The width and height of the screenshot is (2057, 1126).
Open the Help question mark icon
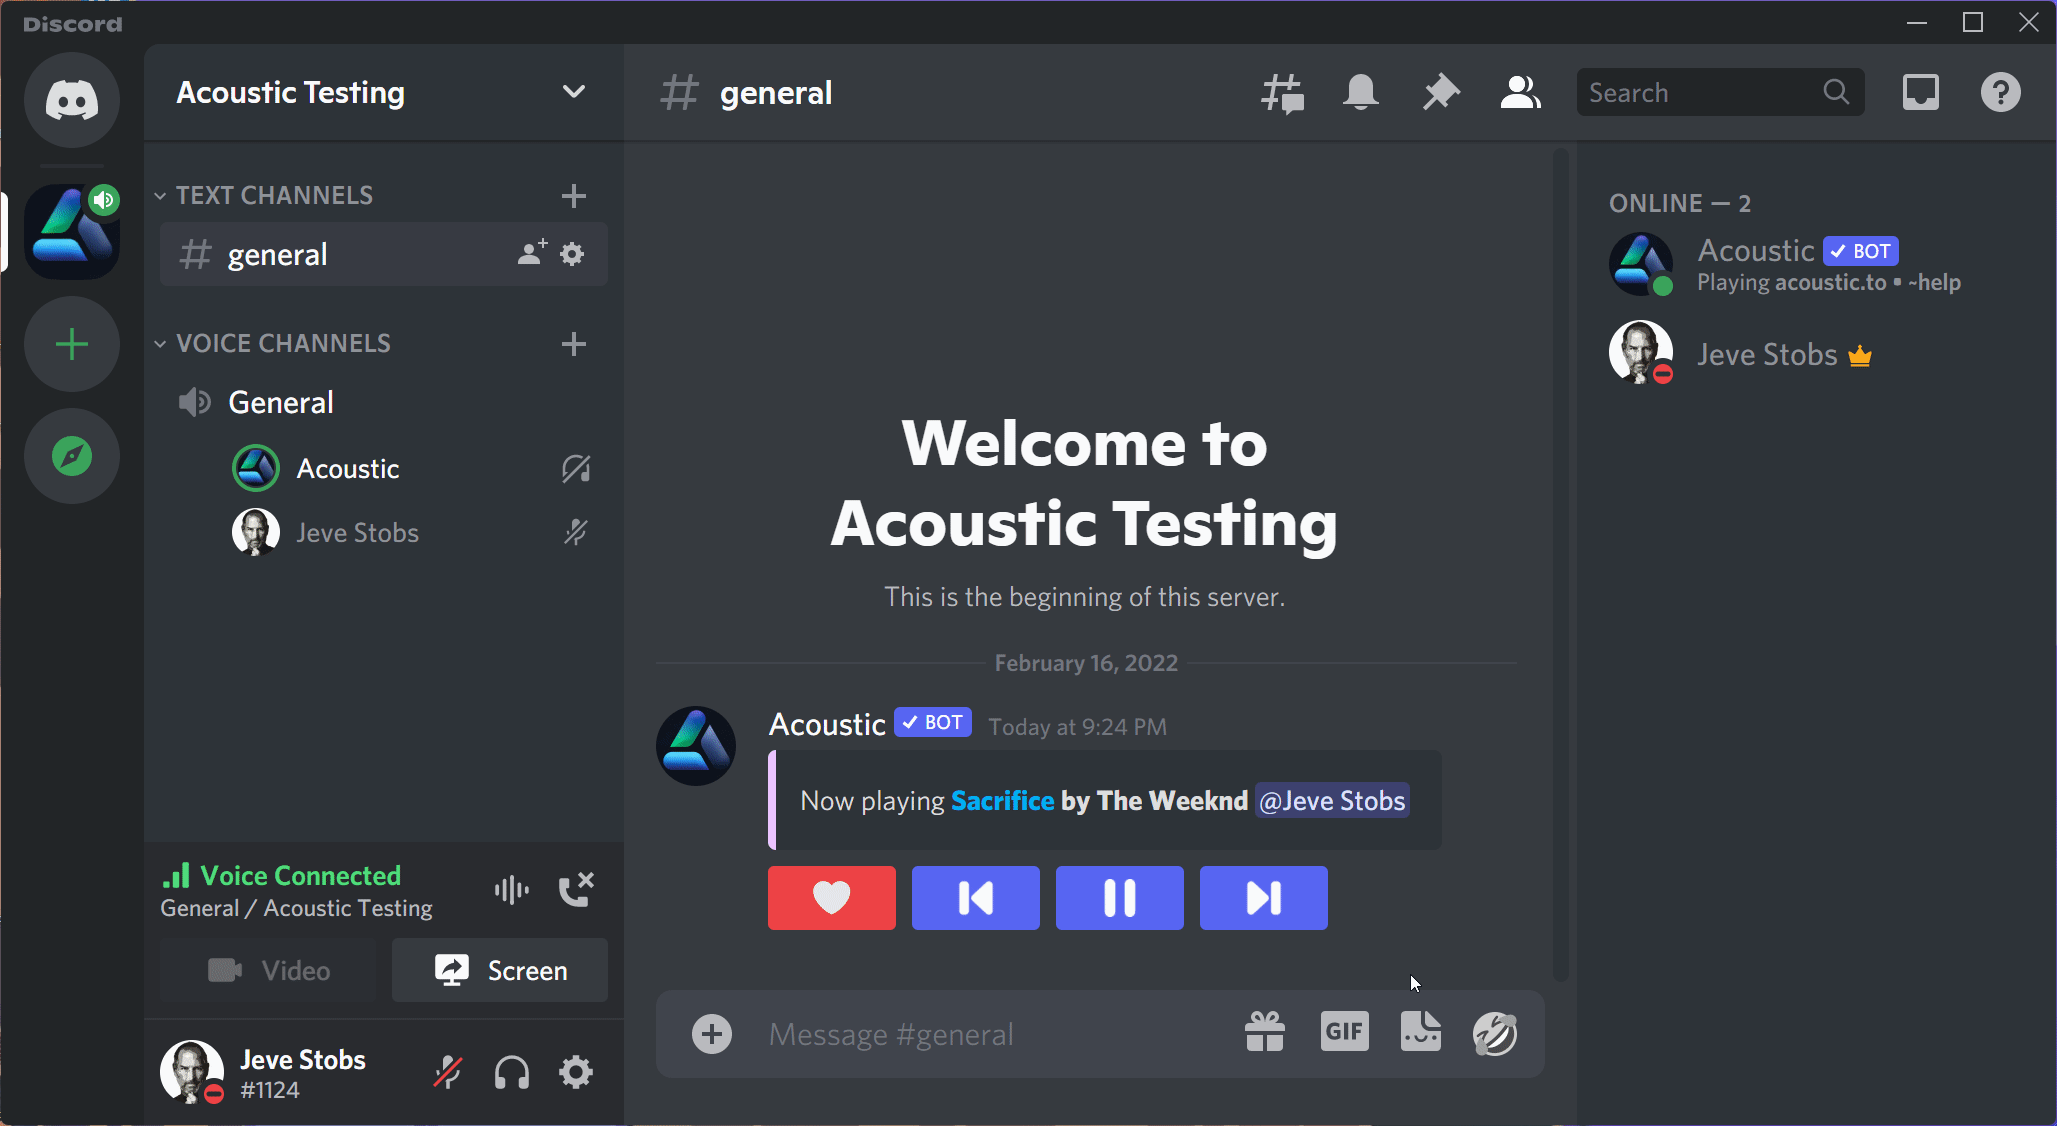[2000, 93]
